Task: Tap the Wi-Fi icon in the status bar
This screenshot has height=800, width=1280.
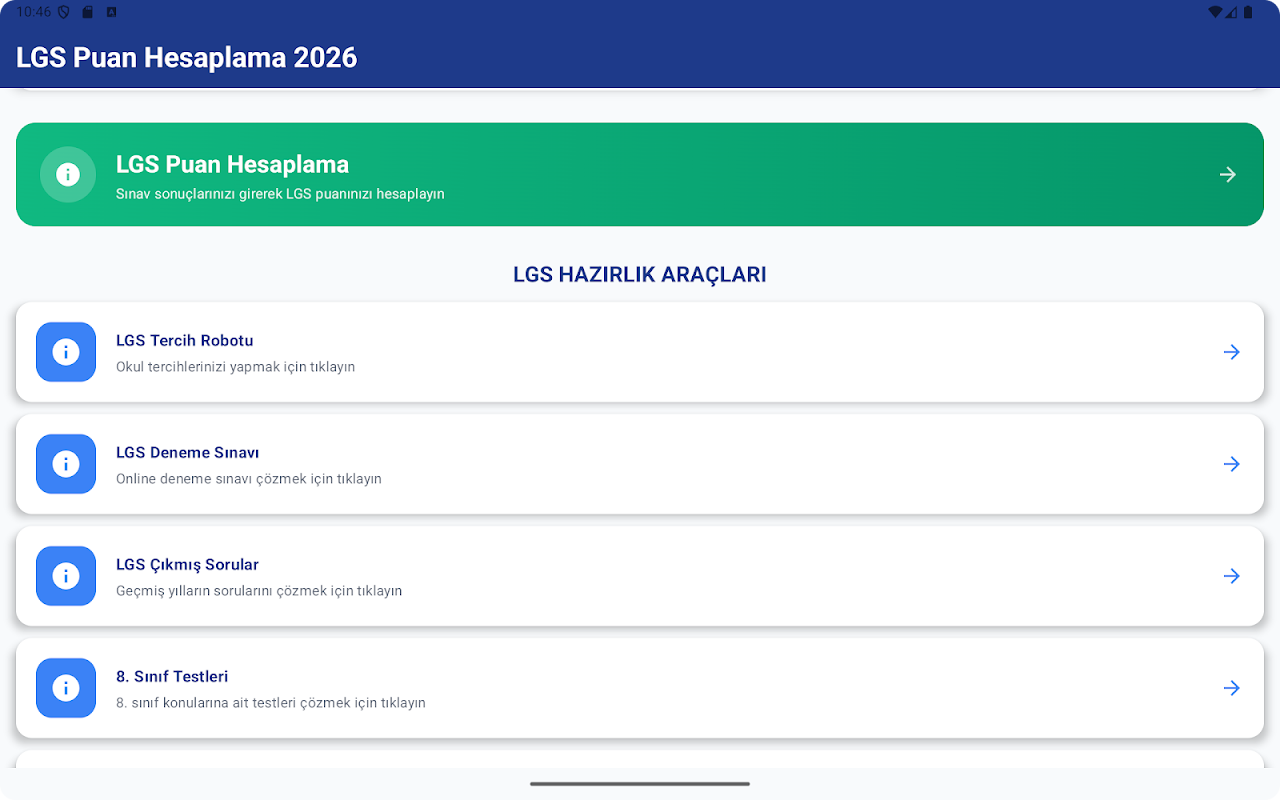Action: click(1215, 12)
